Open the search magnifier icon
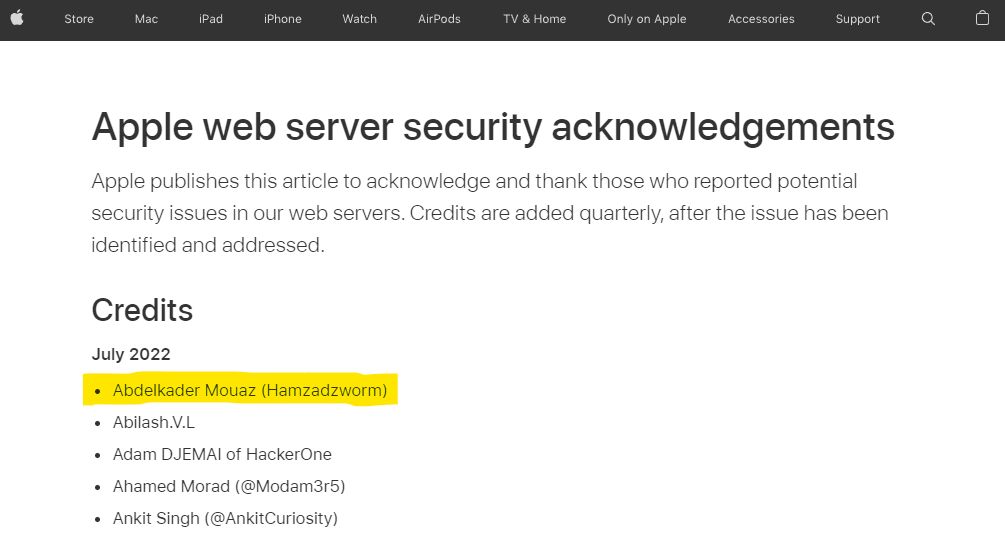Screen dimensions: 1005x537 (x=928, y=19)
